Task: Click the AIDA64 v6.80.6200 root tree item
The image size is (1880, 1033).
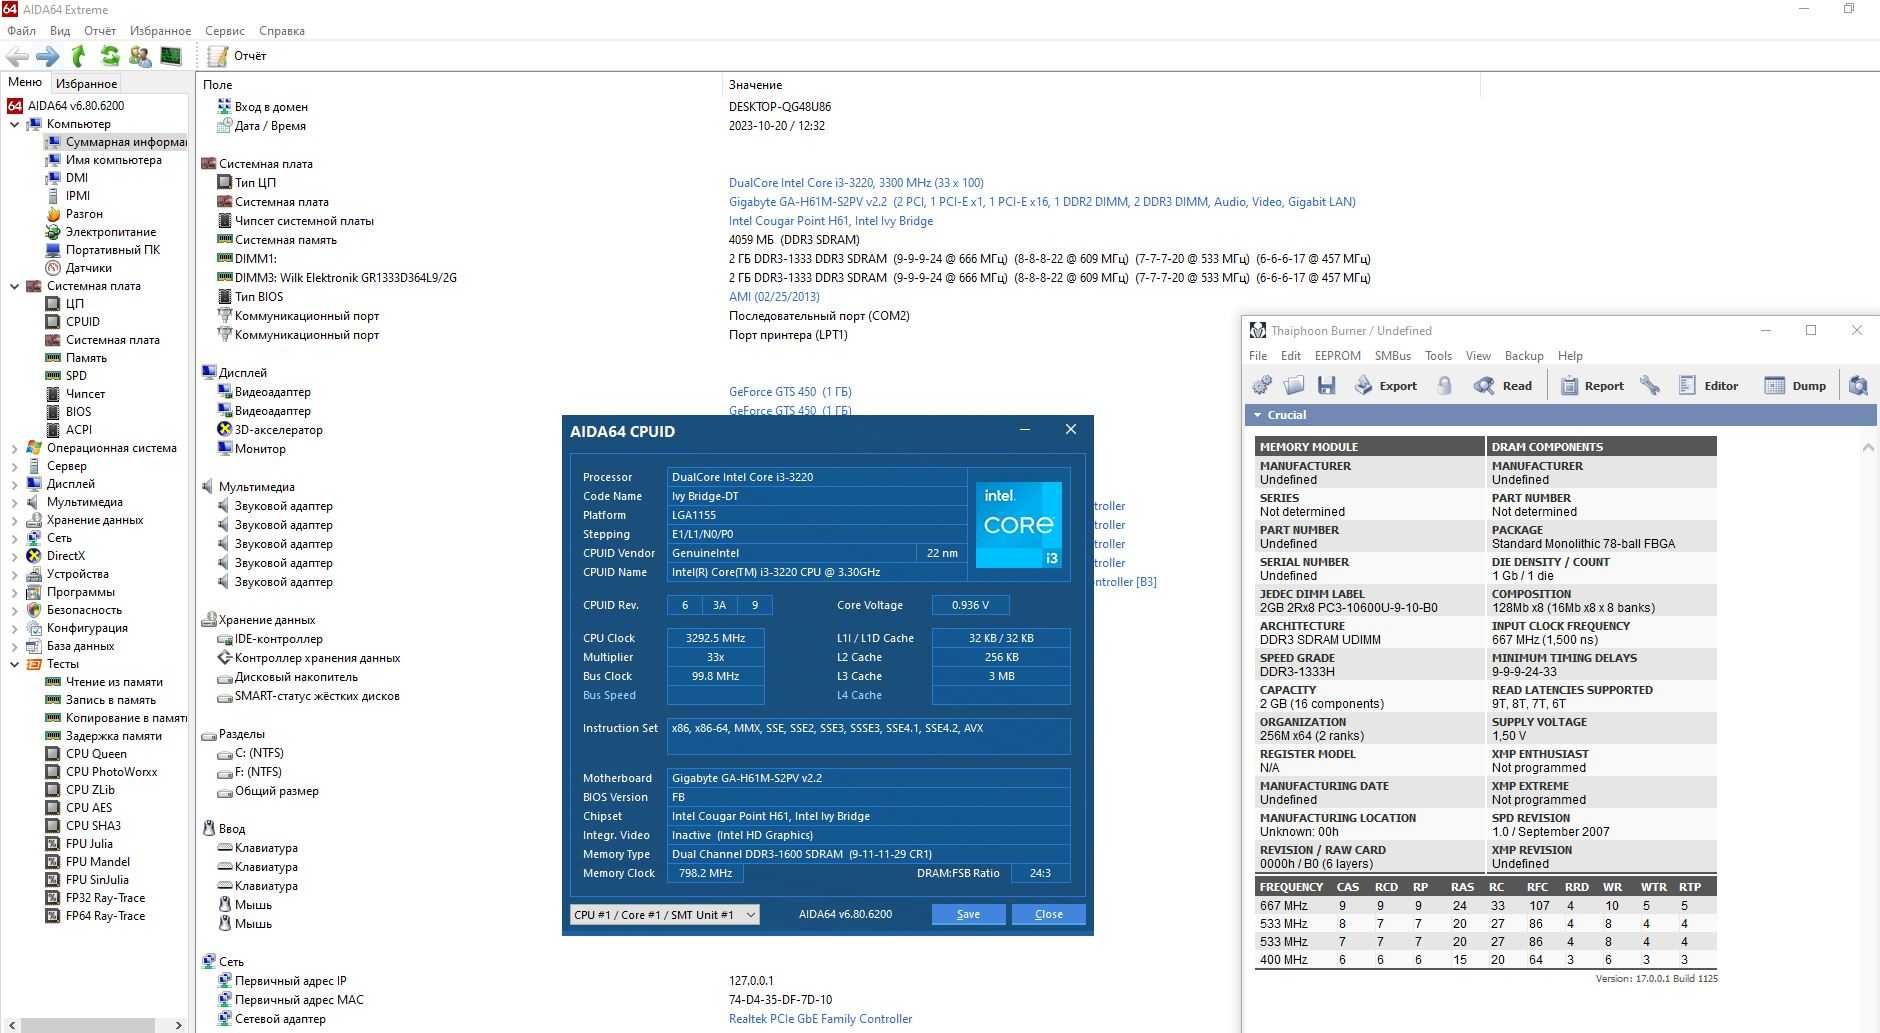Action: 75,106
